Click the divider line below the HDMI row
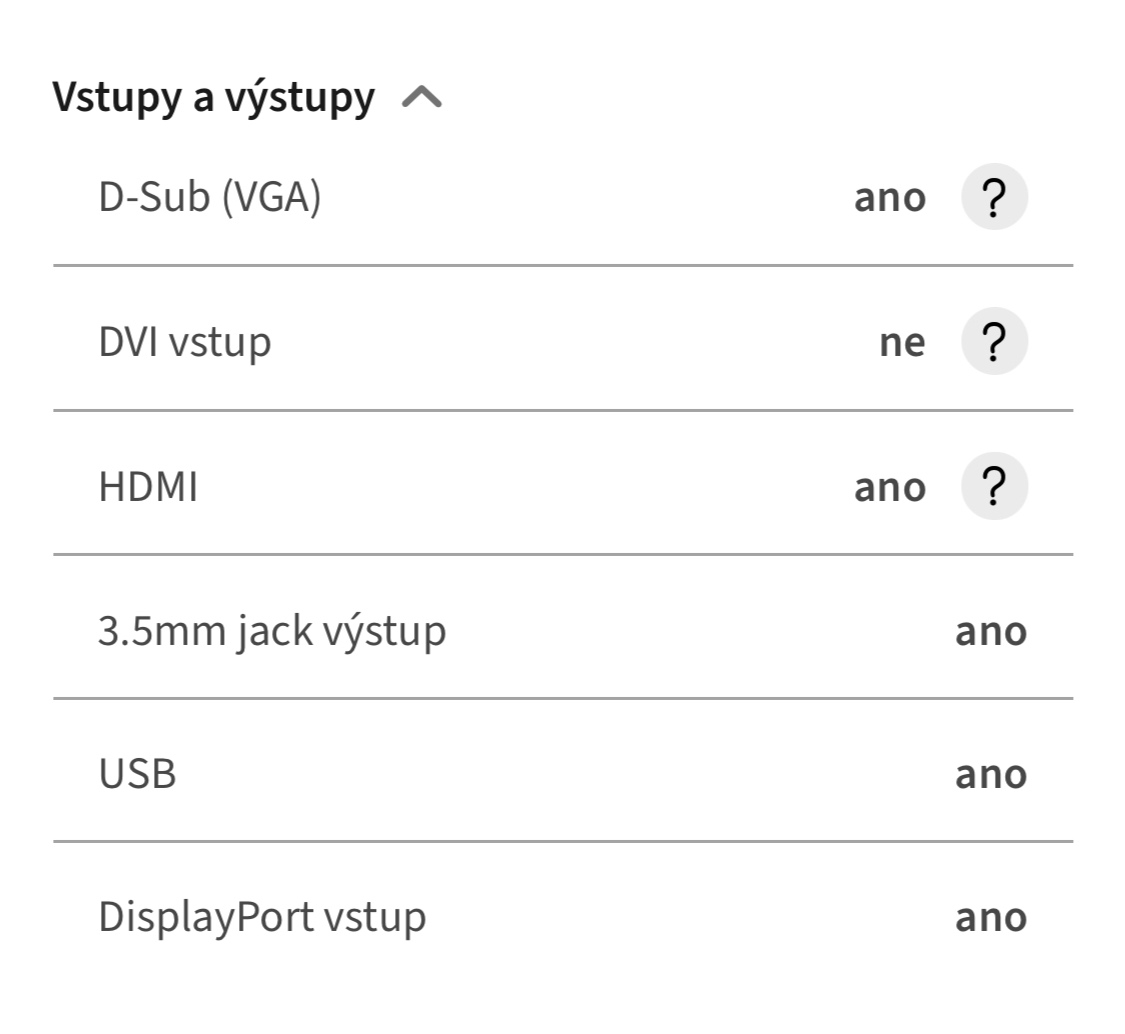Screen dimensions: 1125x1034 tap(562, 554)
